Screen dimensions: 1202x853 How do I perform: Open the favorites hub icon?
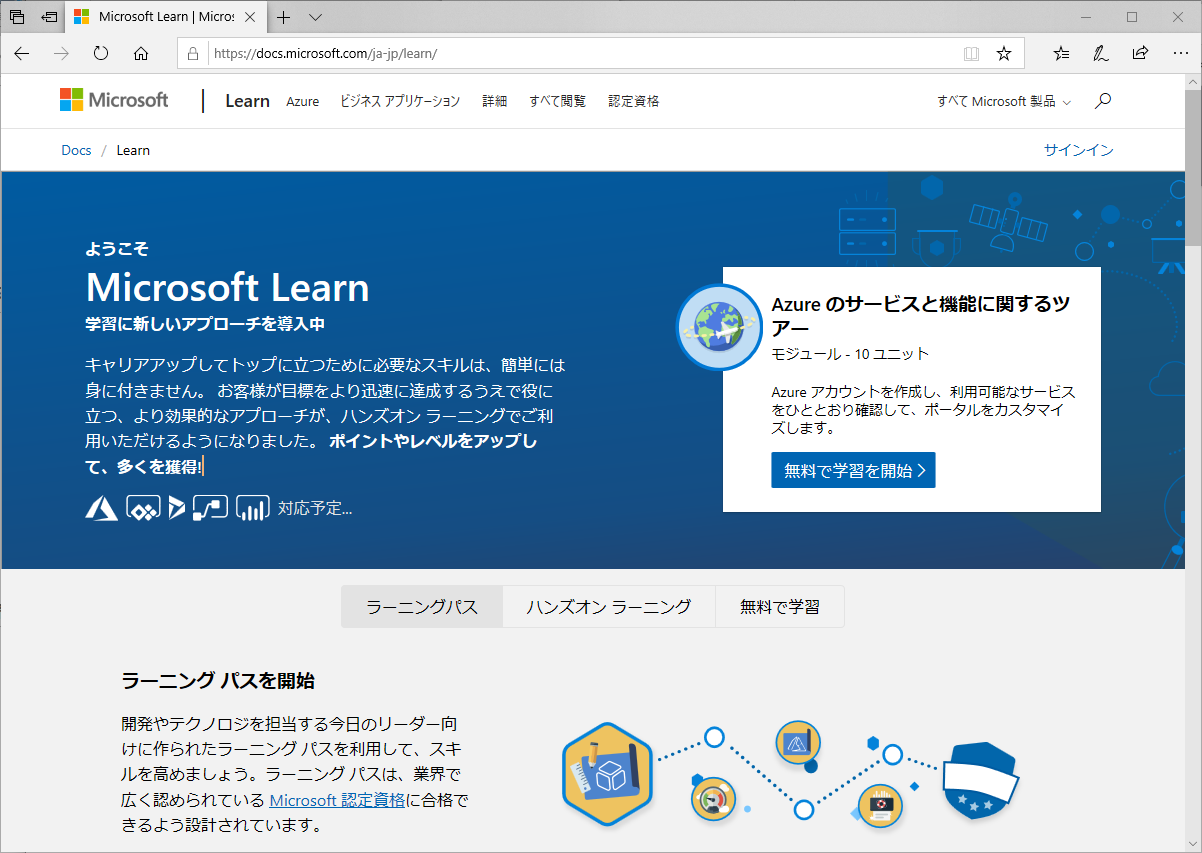tap(1062, 54)
